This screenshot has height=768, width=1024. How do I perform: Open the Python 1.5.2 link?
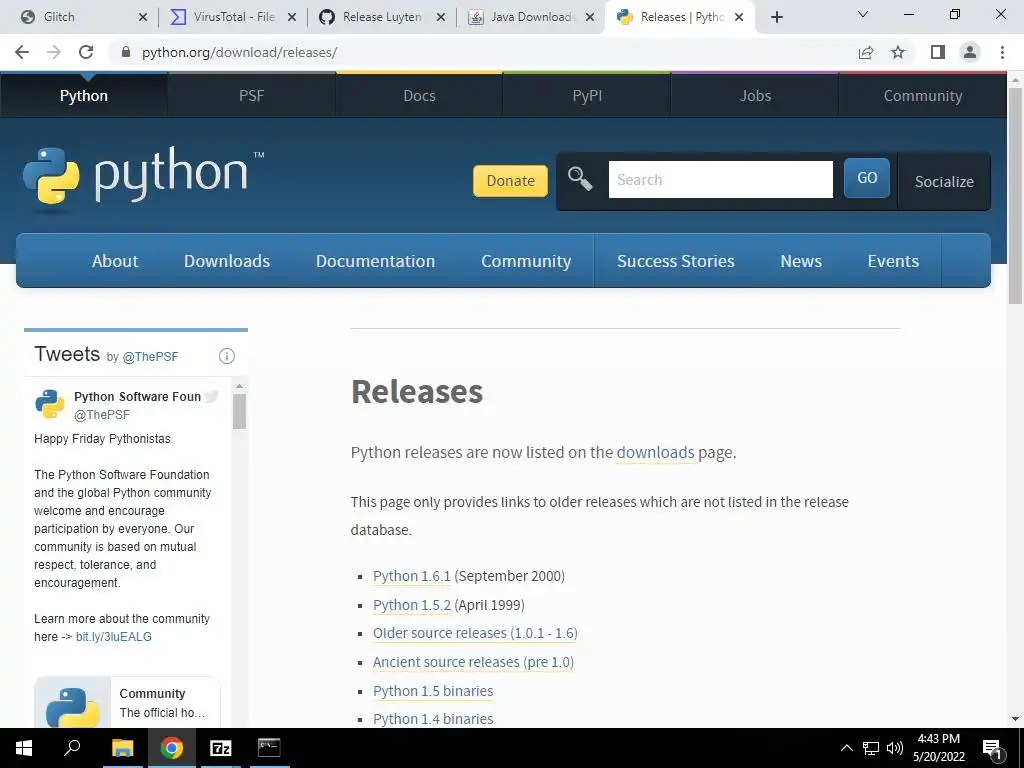[411, 605]
